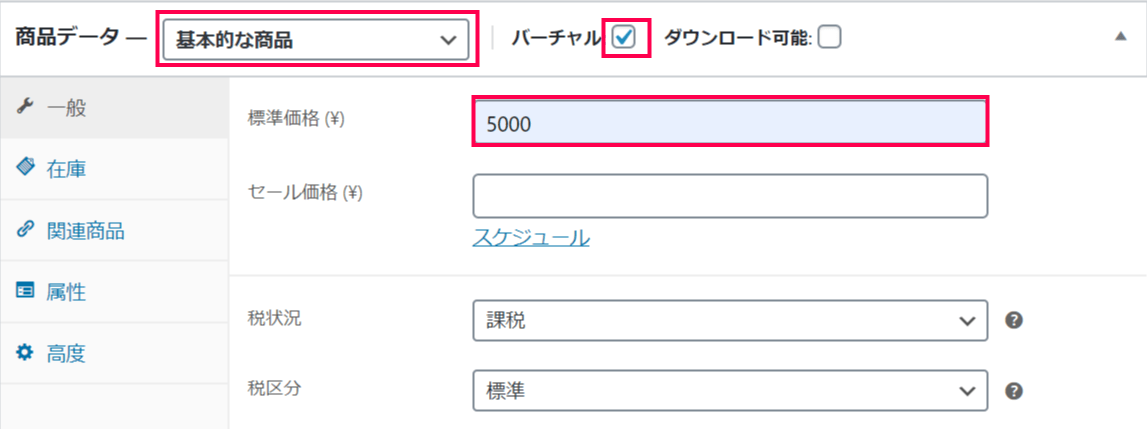Click the help icon next to 税区分

(1013, 392)
